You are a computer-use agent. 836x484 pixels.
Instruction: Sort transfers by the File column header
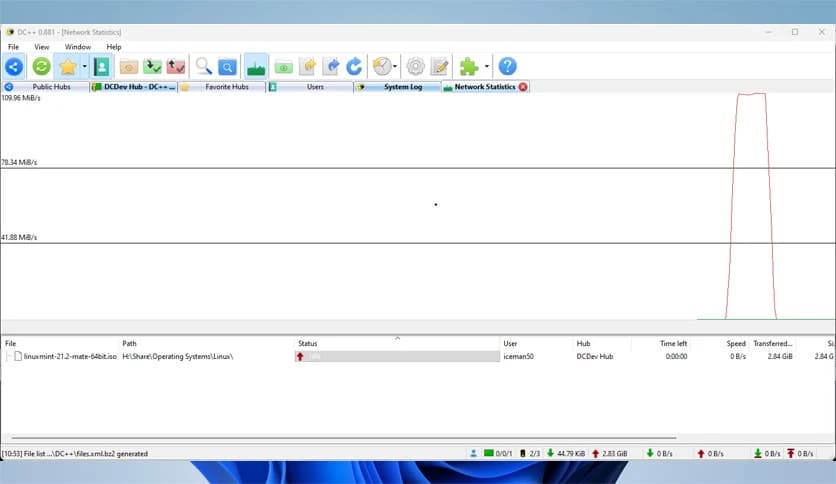click(x=60, y=344)
